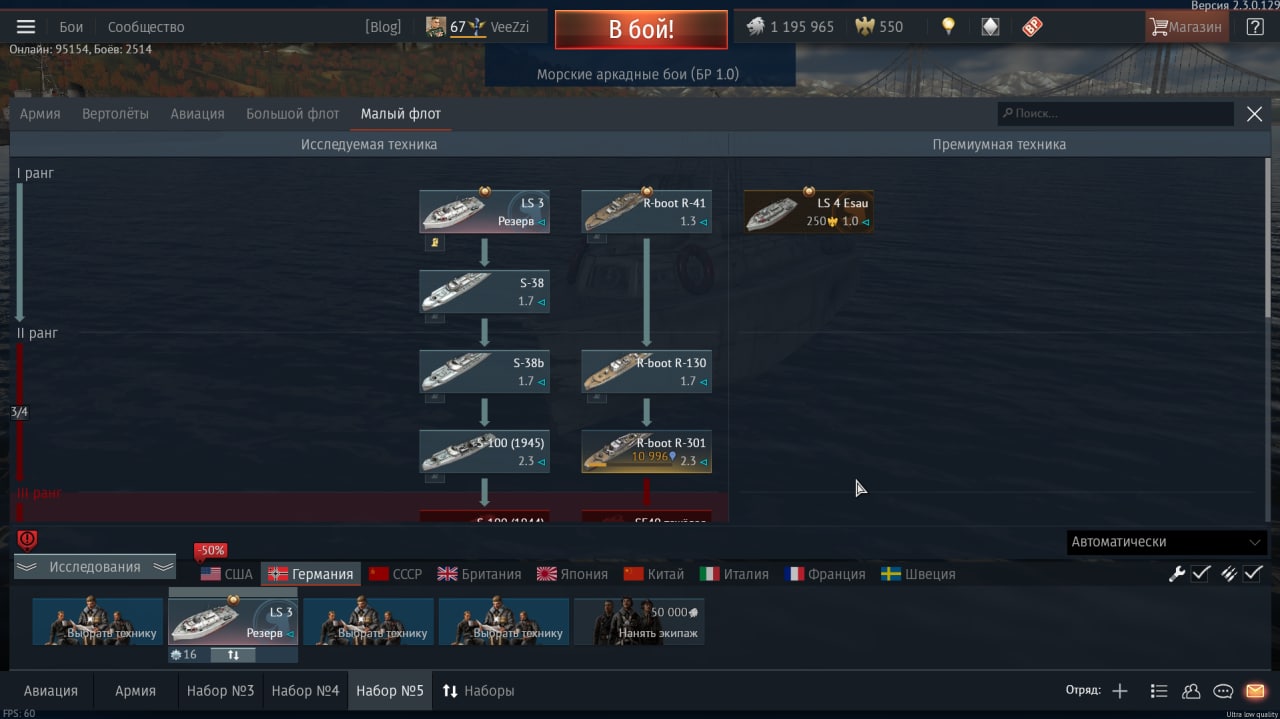
Task: Start the battle with the В бой! button
Action: click(x=641, y=29)
